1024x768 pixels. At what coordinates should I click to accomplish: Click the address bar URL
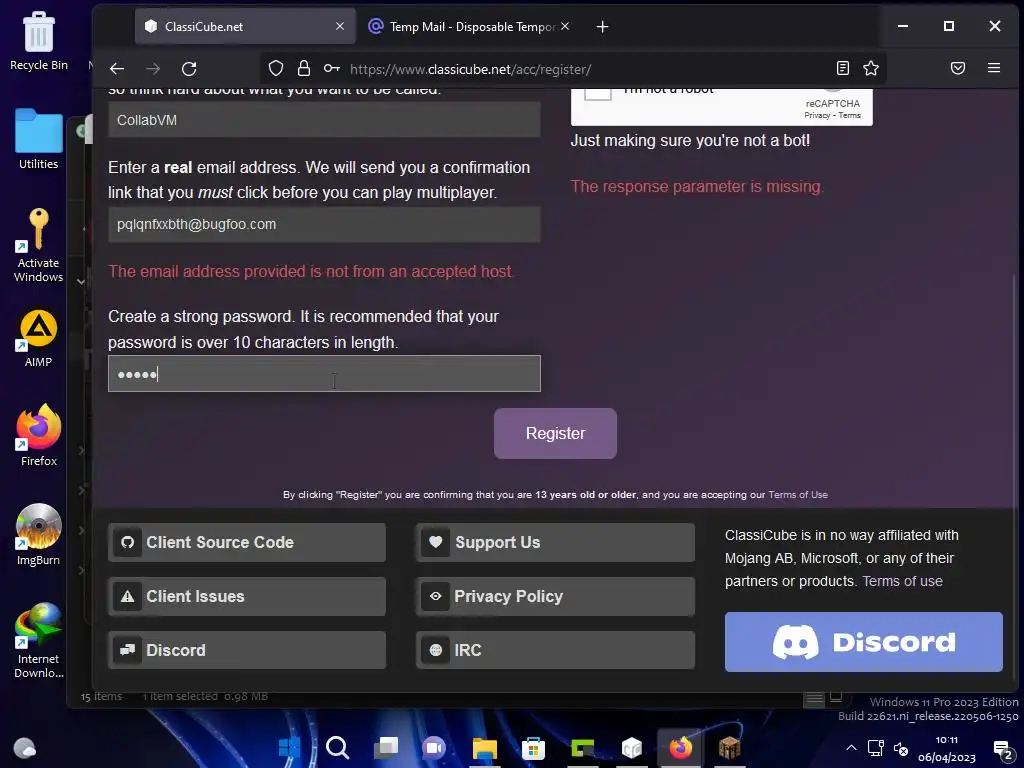pyautogui.click(x=470, y=69)
